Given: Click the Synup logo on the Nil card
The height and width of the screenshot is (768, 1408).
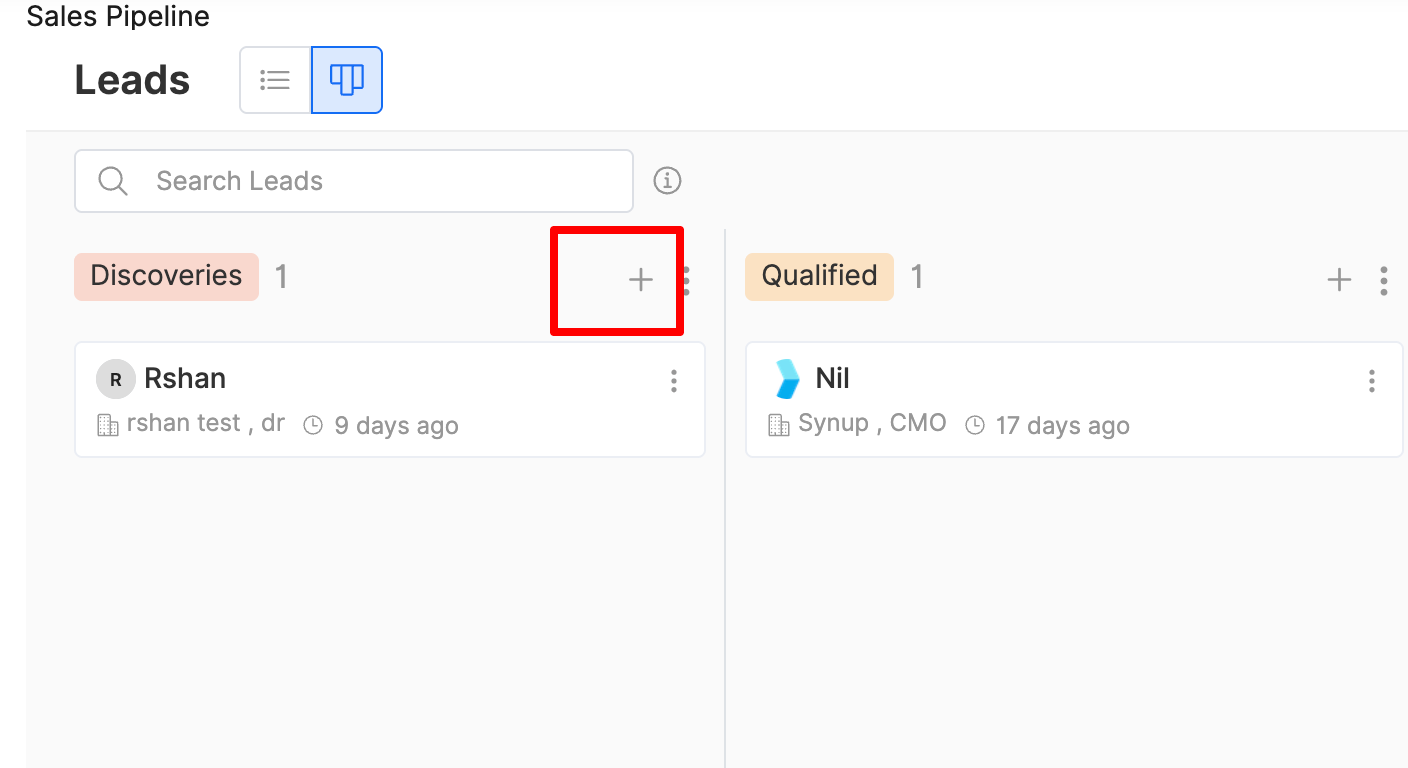Looking at the screenshot, I should coord(788,379).
